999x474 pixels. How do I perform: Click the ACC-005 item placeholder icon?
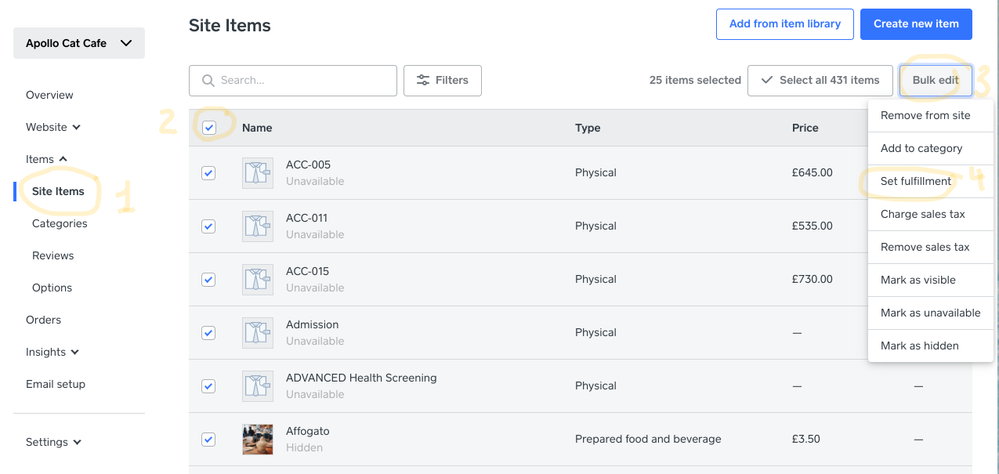click(257, 173)
